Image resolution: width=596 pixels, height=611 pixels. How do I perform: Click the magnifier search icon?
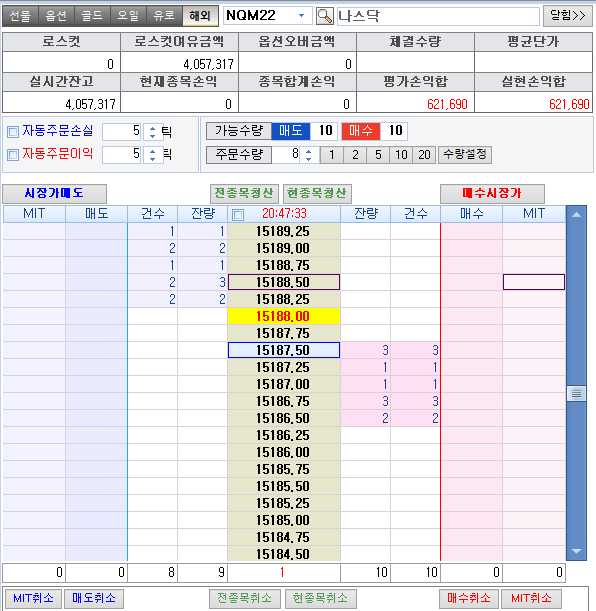click(x=324, y=16)
